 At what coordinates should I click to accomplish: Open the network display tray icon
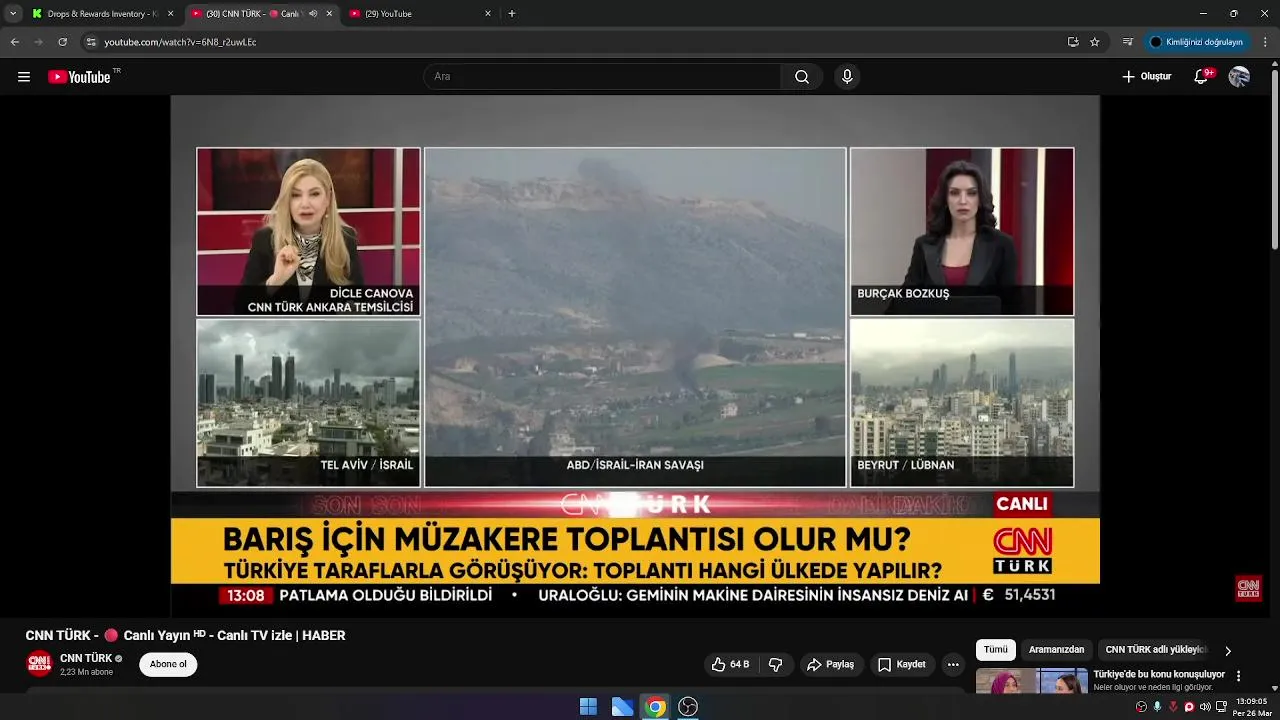tap(1221, 707)
